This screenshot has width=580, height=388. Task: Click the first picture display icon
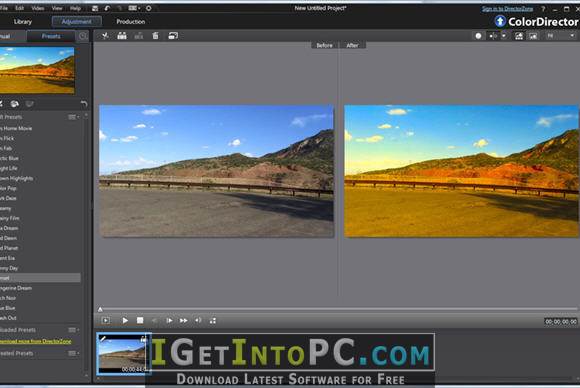coord(519,36)
